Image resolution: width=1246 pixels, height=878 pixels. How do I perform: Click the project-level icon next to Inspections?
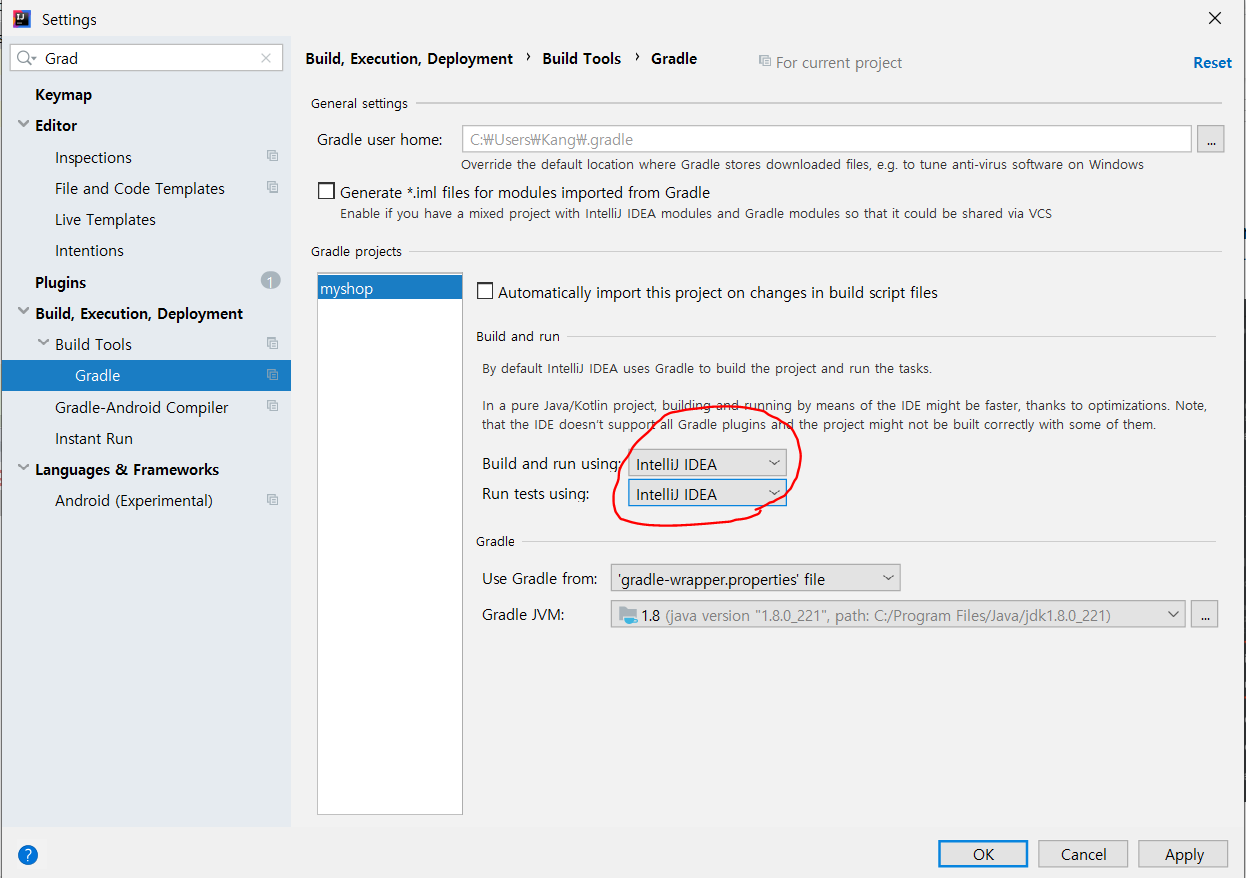click(272, 156)
